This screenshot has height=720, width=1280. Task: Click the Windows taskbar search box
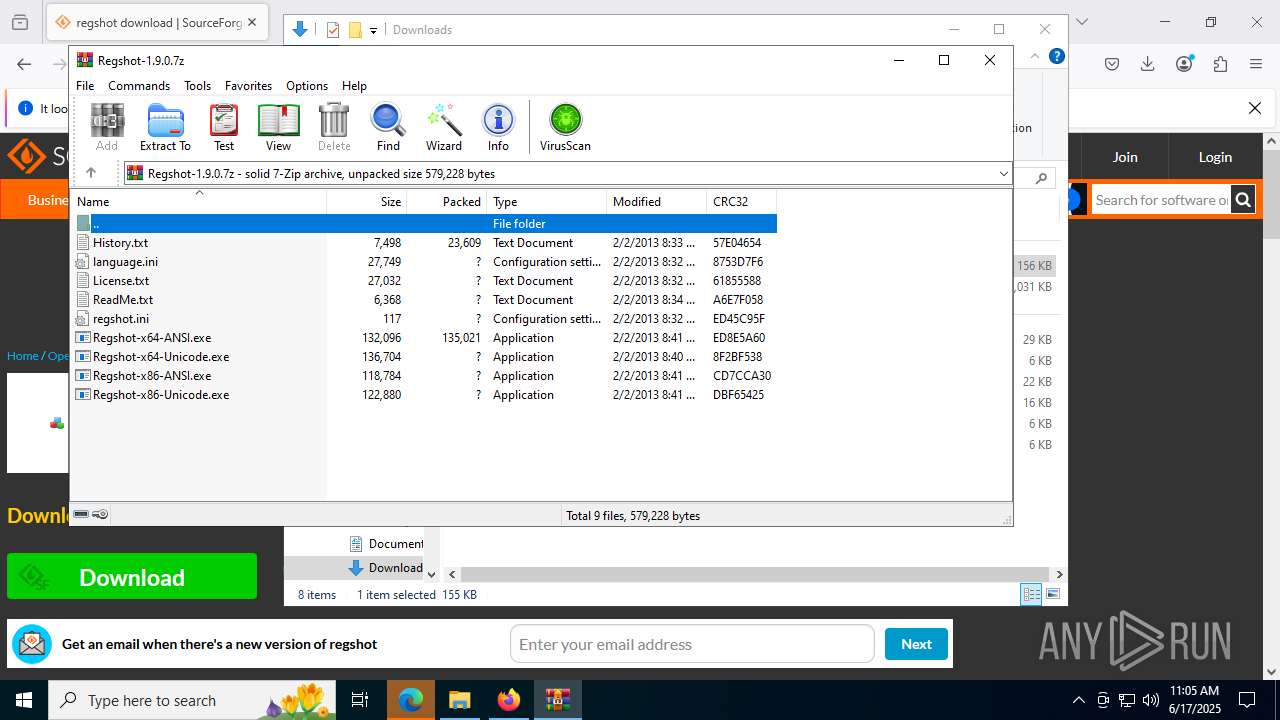pyautogui.click(x=193, y=700)
